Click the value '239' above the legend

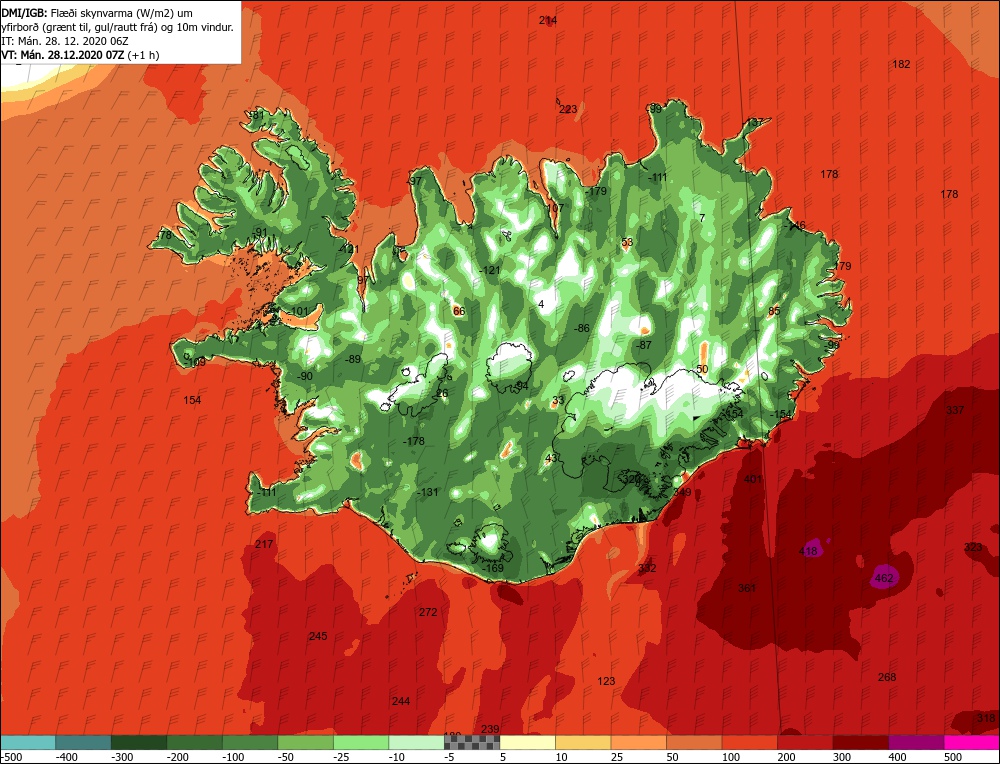(490, 729)
